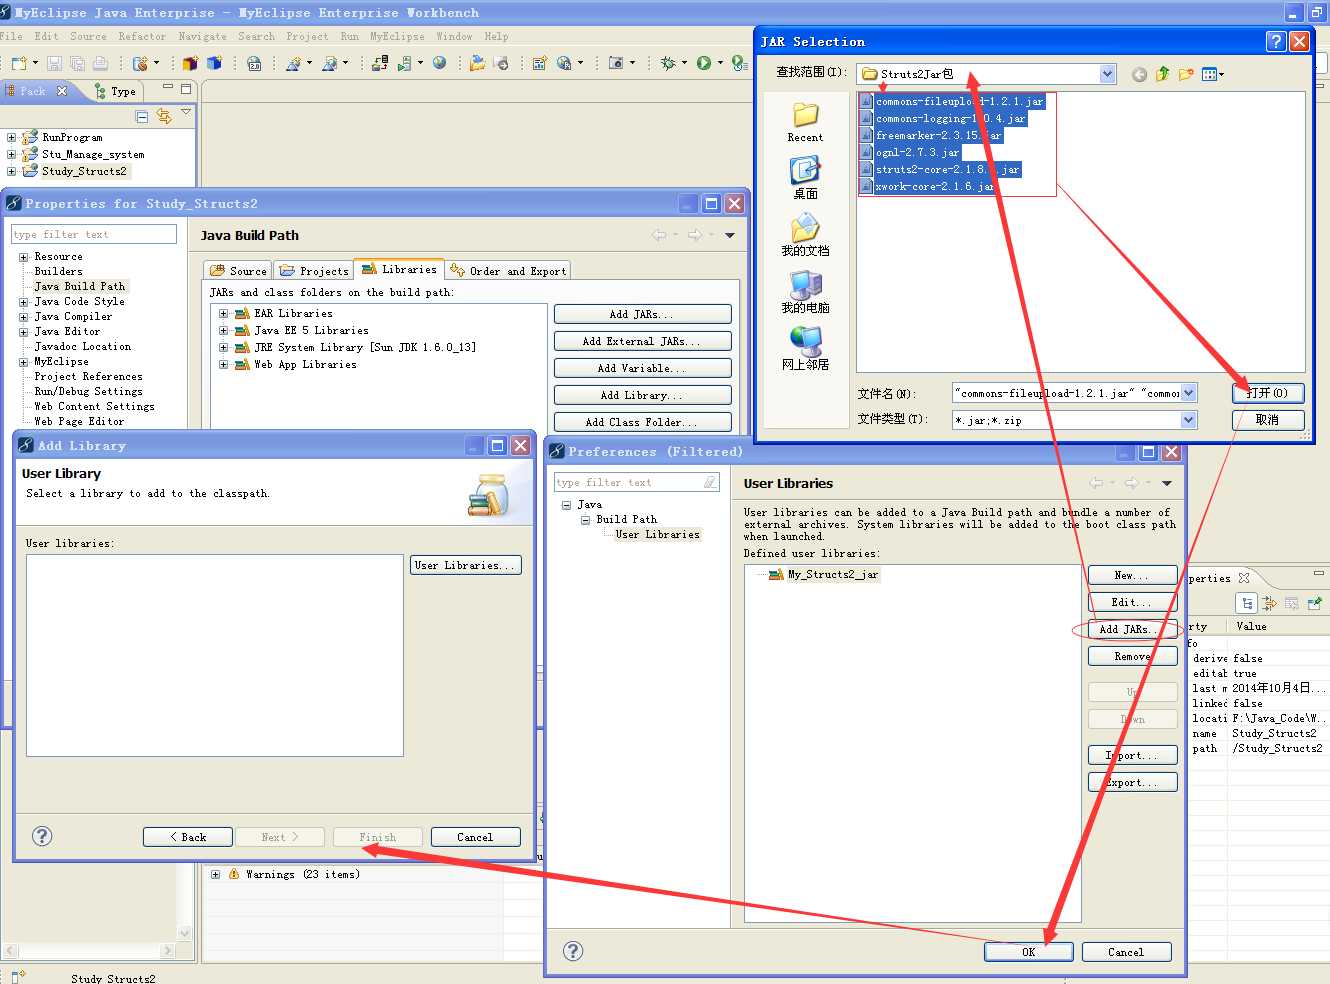
Task: Switch to the Type hierarchy tab
Action: 115,91
